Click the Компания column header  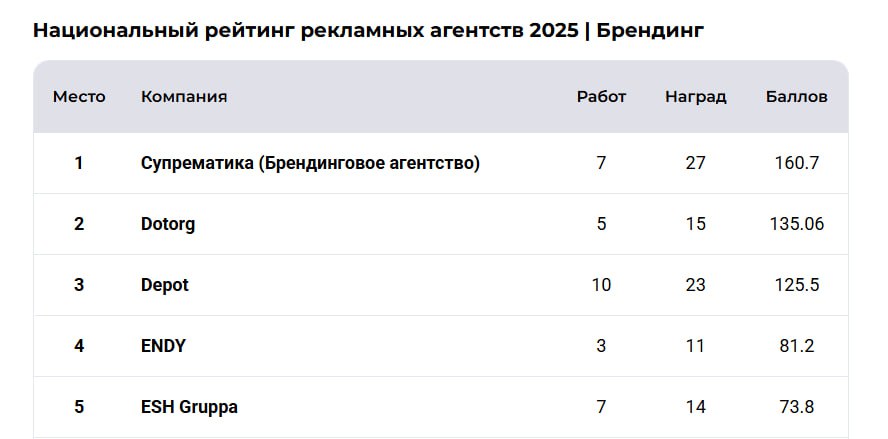(x=184, y=97)
